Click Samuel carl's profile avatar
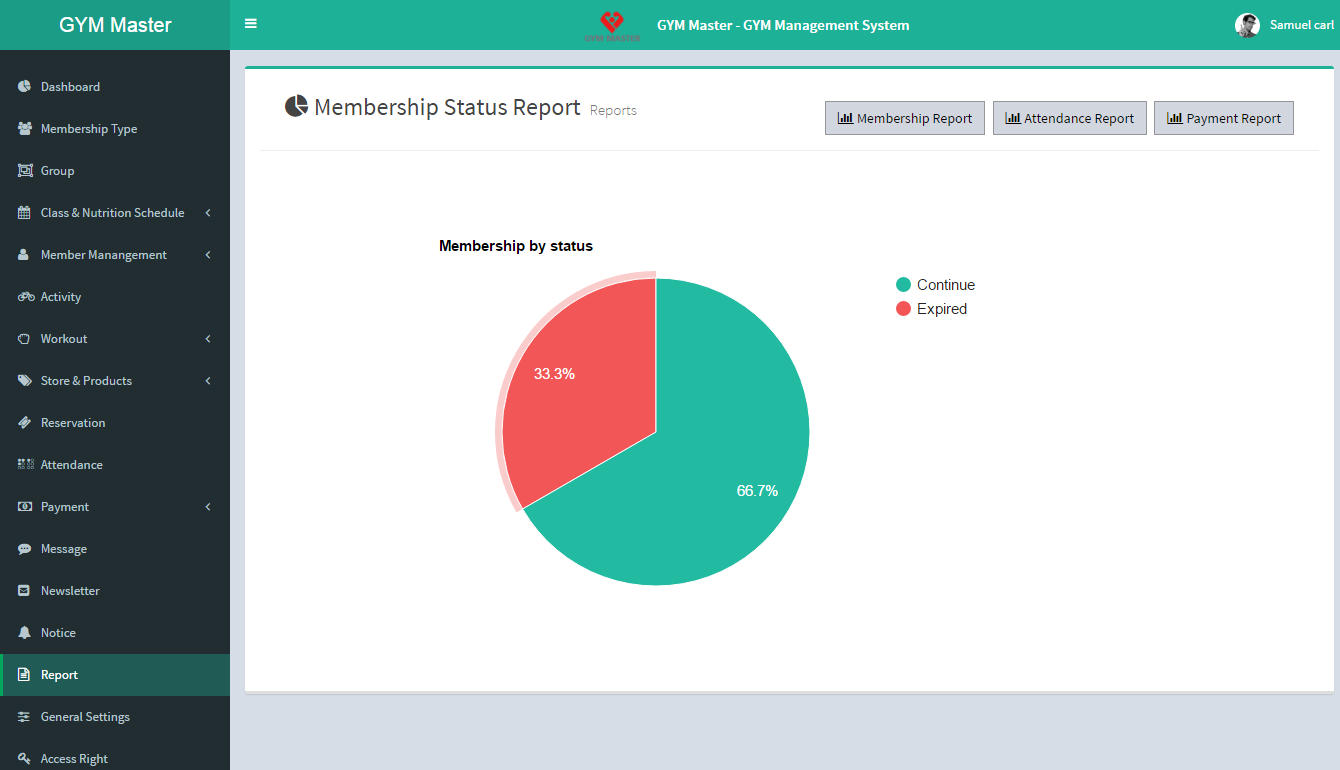Image resolution: width=1340 pixels, height=770 pixels. [1247, 25]
